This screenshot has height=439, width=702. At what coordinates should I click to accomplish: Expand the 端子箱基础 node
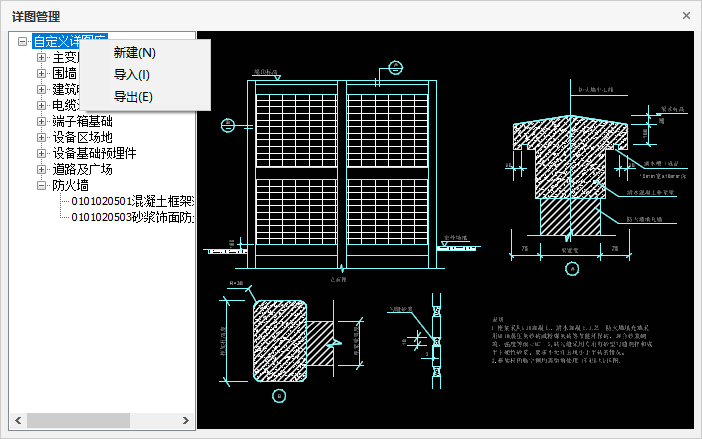point(42,122)
